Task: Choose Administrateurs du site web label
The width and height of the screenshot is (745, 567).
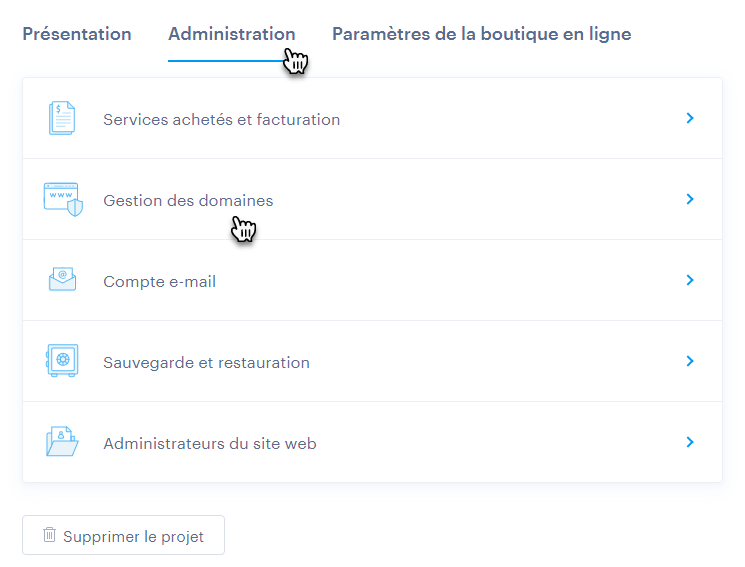Action: point(210,443)
